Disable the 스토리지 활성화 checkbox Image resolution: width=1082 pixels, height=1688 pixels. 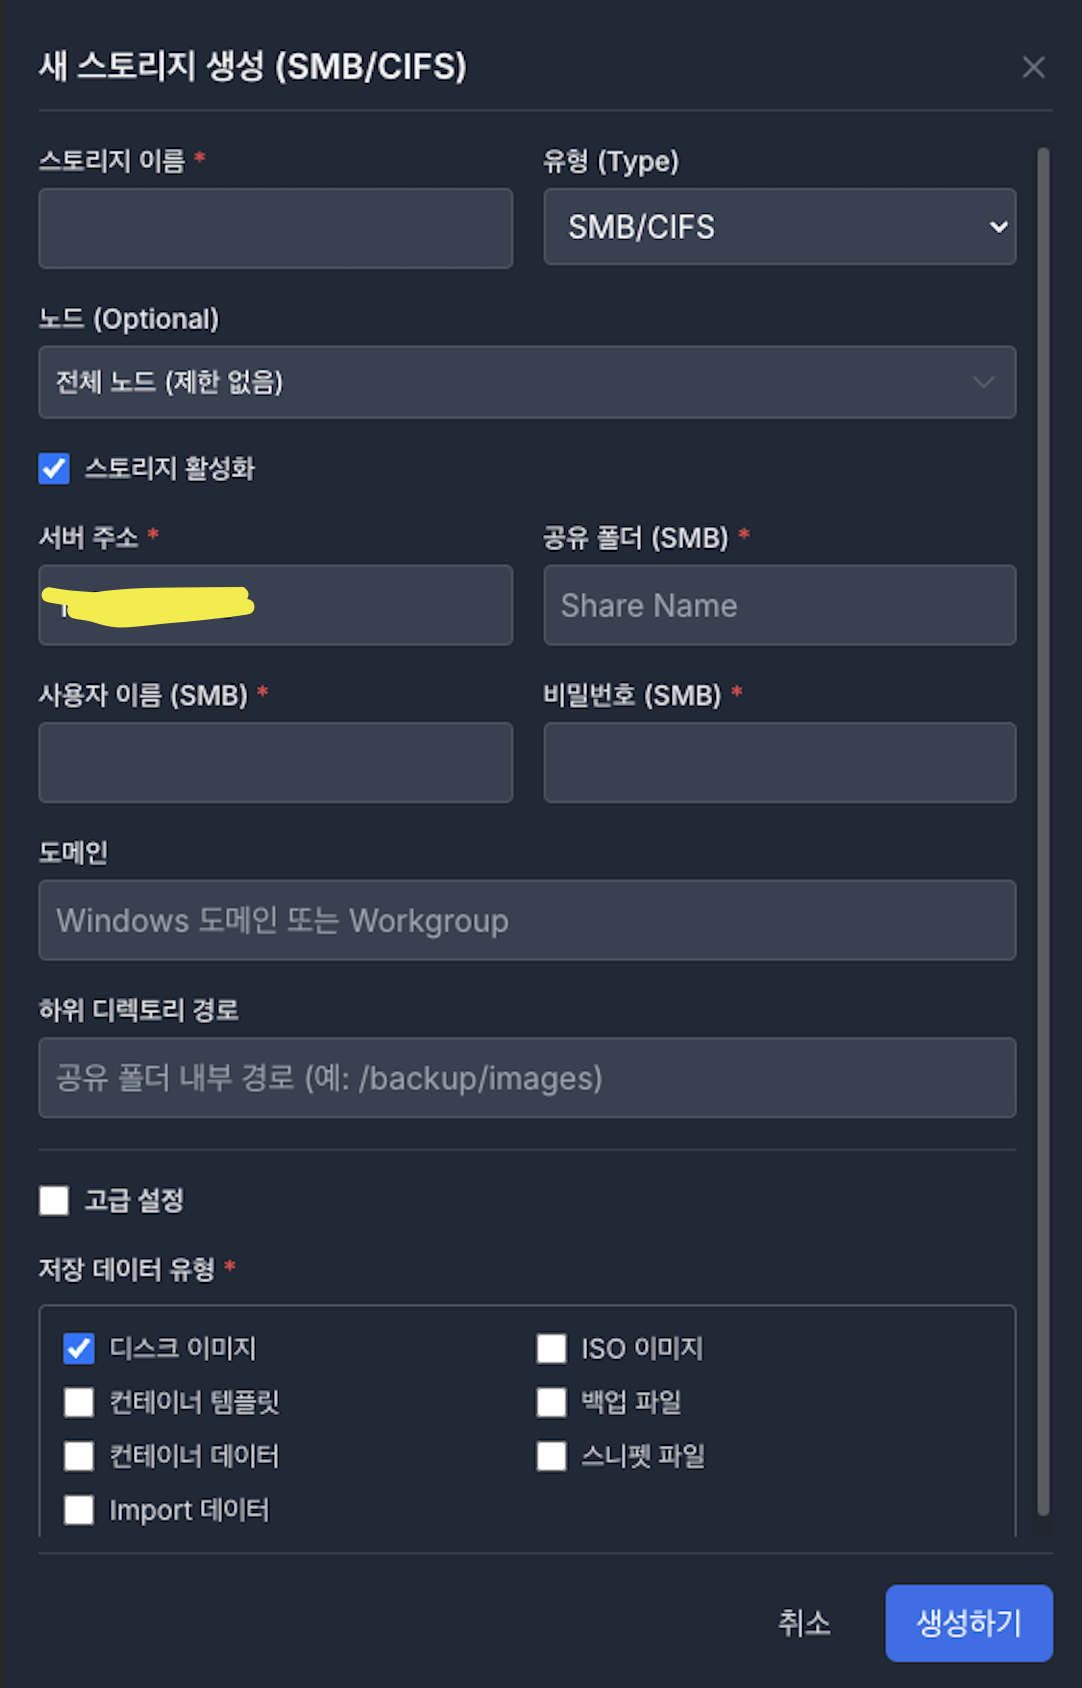click(x=54, y=468)
